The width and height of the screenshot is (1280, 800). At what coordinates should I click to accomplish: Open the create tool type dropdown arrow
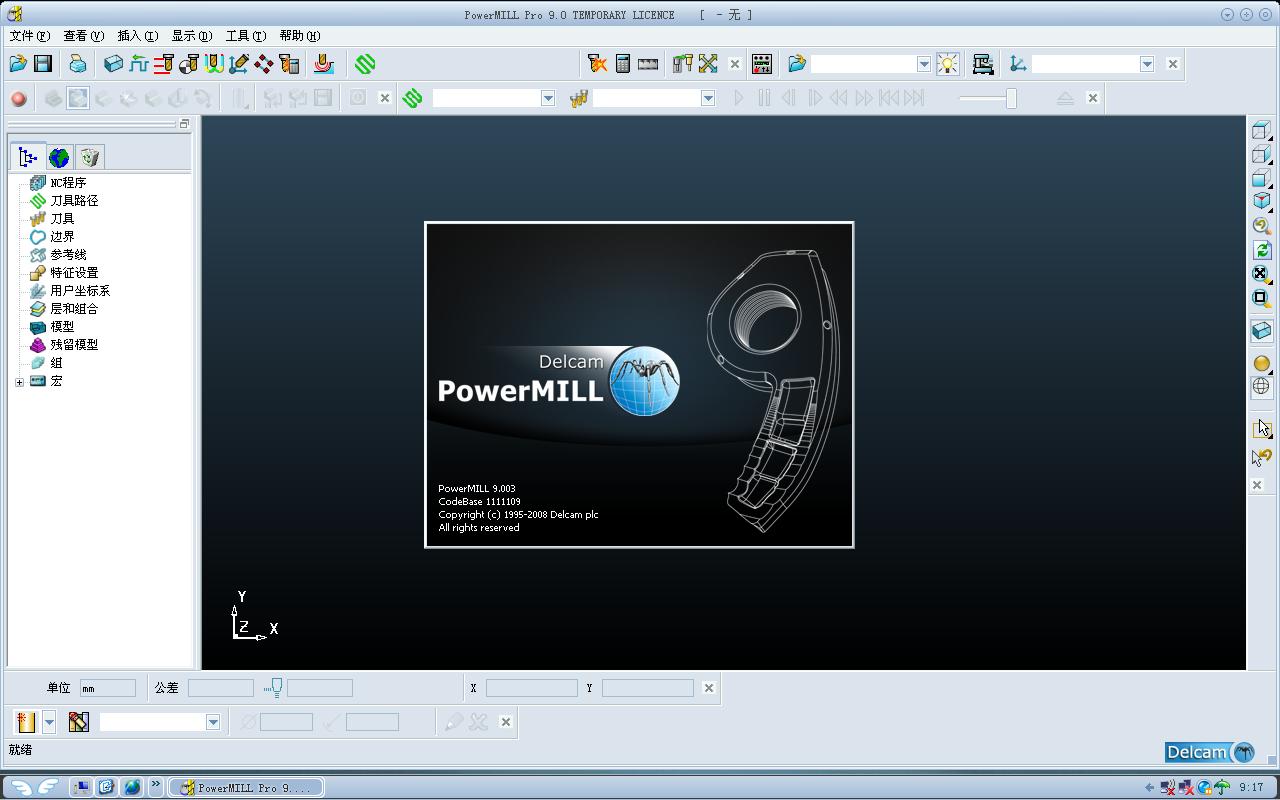pos(48,722)
